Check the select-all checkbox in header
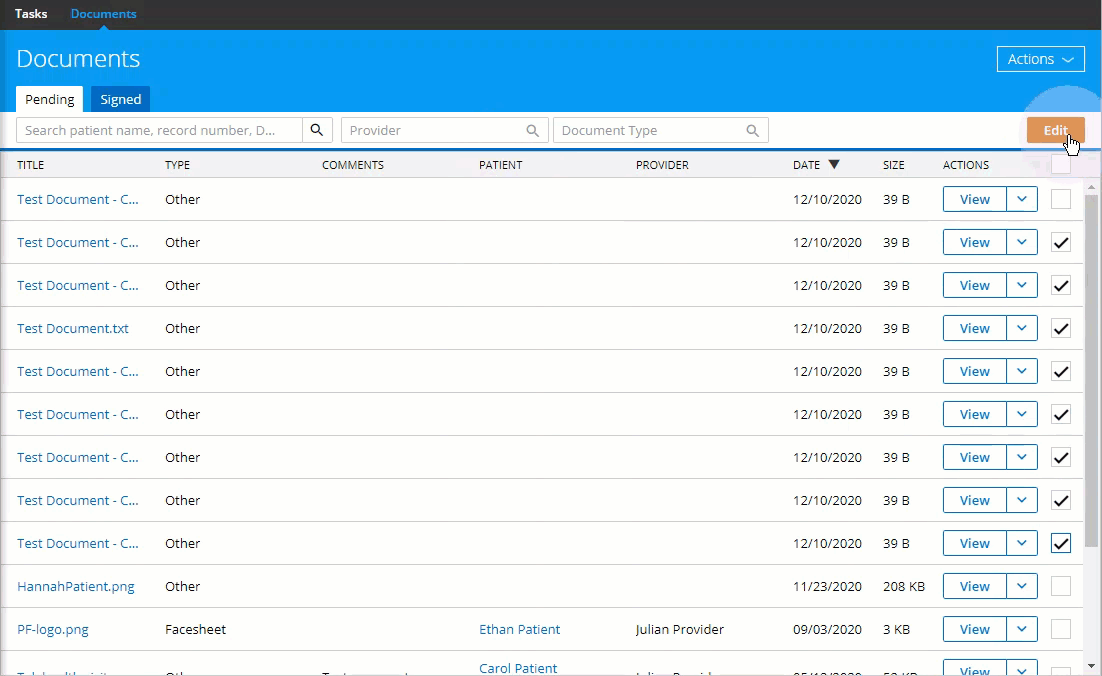Image resolution: width=1102 pixels, height=676 pixels. coord(1061,165)
